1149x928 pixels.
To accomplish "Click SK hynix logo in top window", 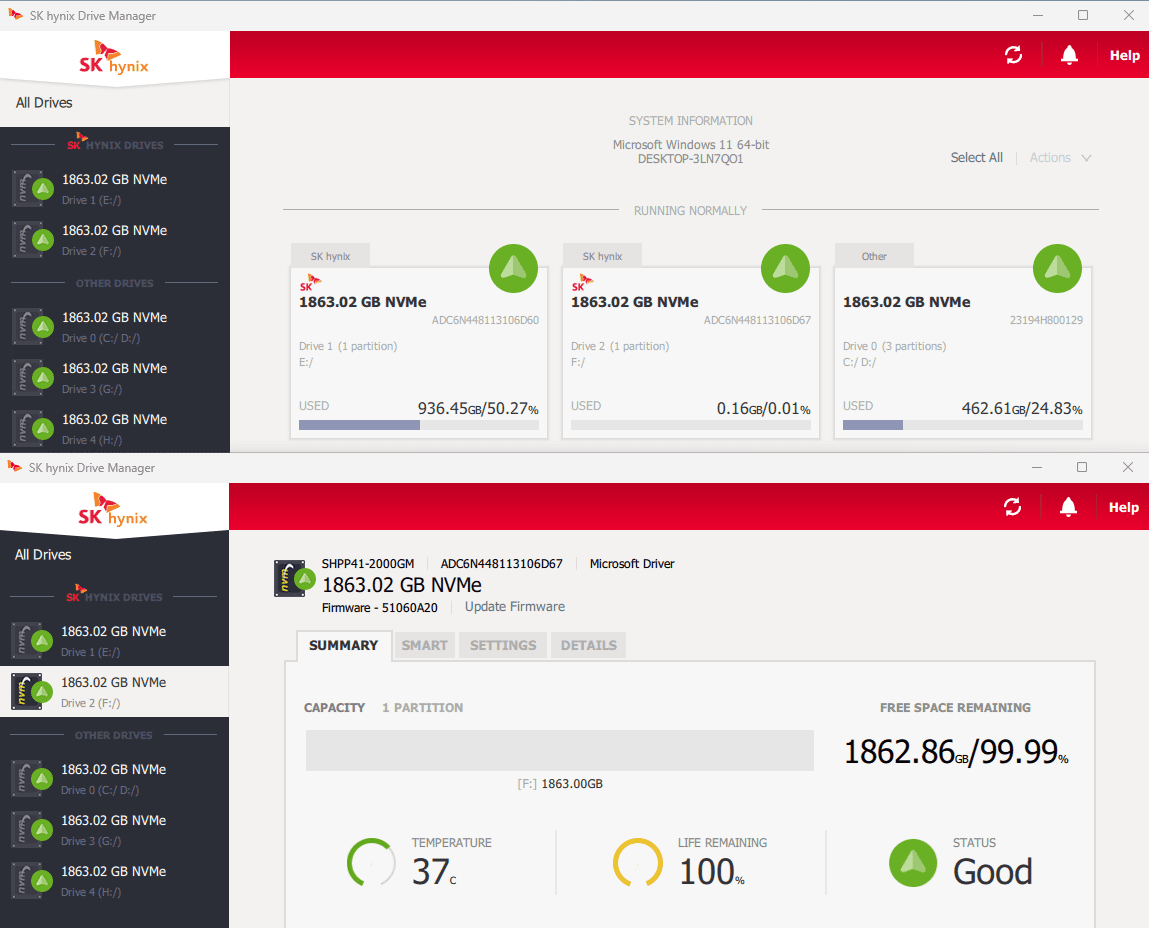I will coord(114,58).
